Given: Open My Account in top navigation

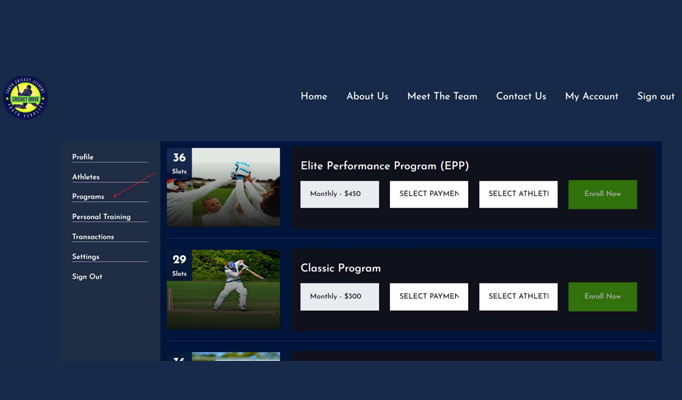Looking at the screenshot, I should point(592,97).
